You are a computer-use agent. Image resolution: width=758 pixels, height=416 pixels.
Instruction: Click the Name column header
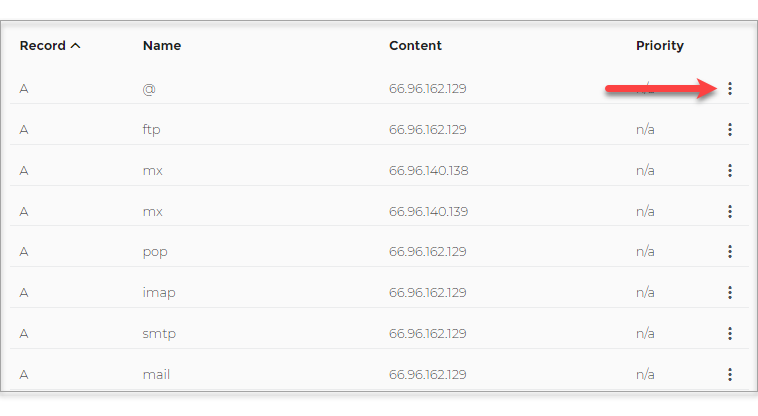pos(162,45)
